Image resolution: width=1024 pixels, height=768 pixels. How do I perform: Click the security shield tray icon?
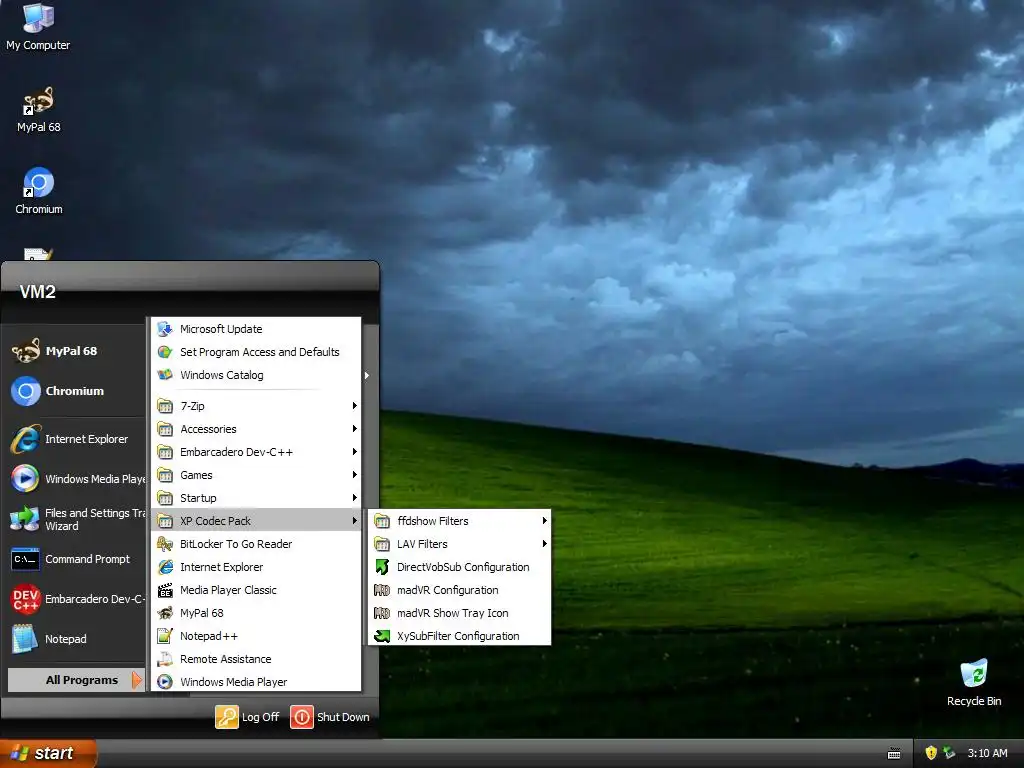click(x=931, y=753)
